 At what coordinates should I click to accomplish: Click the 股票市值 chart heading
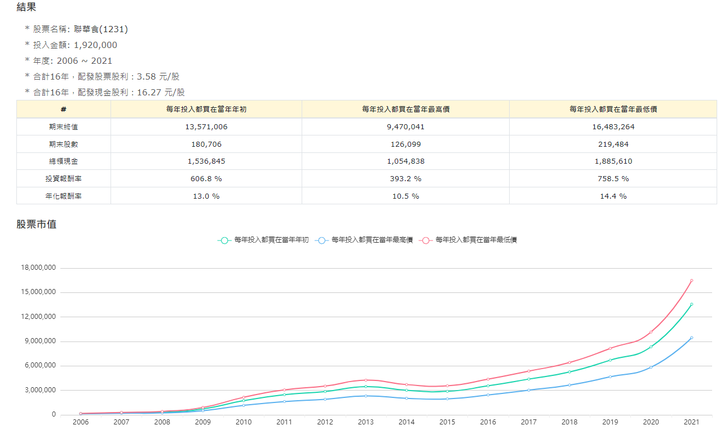click(36, 224)
